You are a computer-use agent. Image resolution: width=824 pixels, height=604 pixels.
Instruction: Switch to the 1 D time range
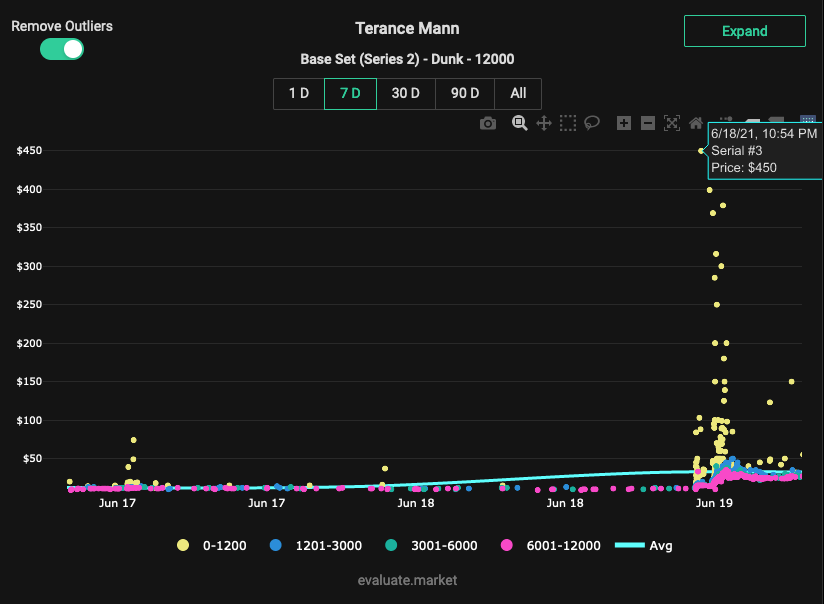coord(299,94)
